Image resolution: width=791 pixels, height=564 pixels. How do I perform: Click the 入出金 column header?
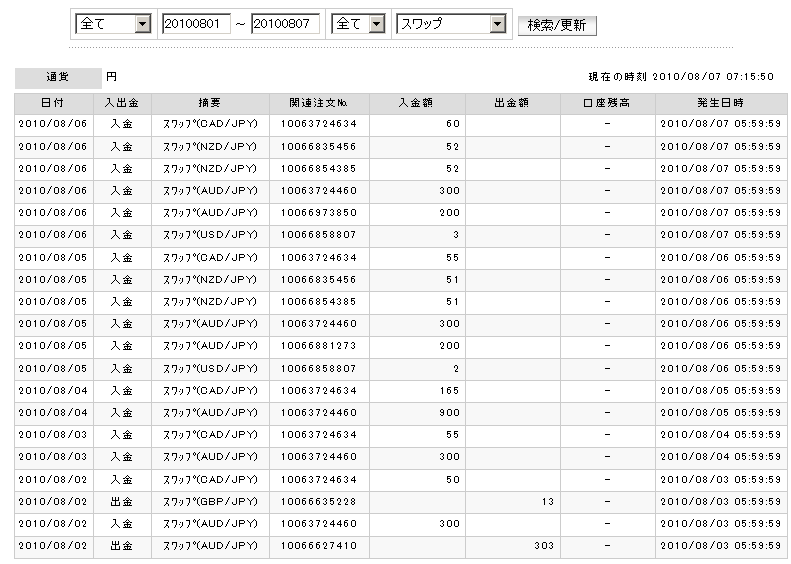pyautogui.click(x=122, y=103)
